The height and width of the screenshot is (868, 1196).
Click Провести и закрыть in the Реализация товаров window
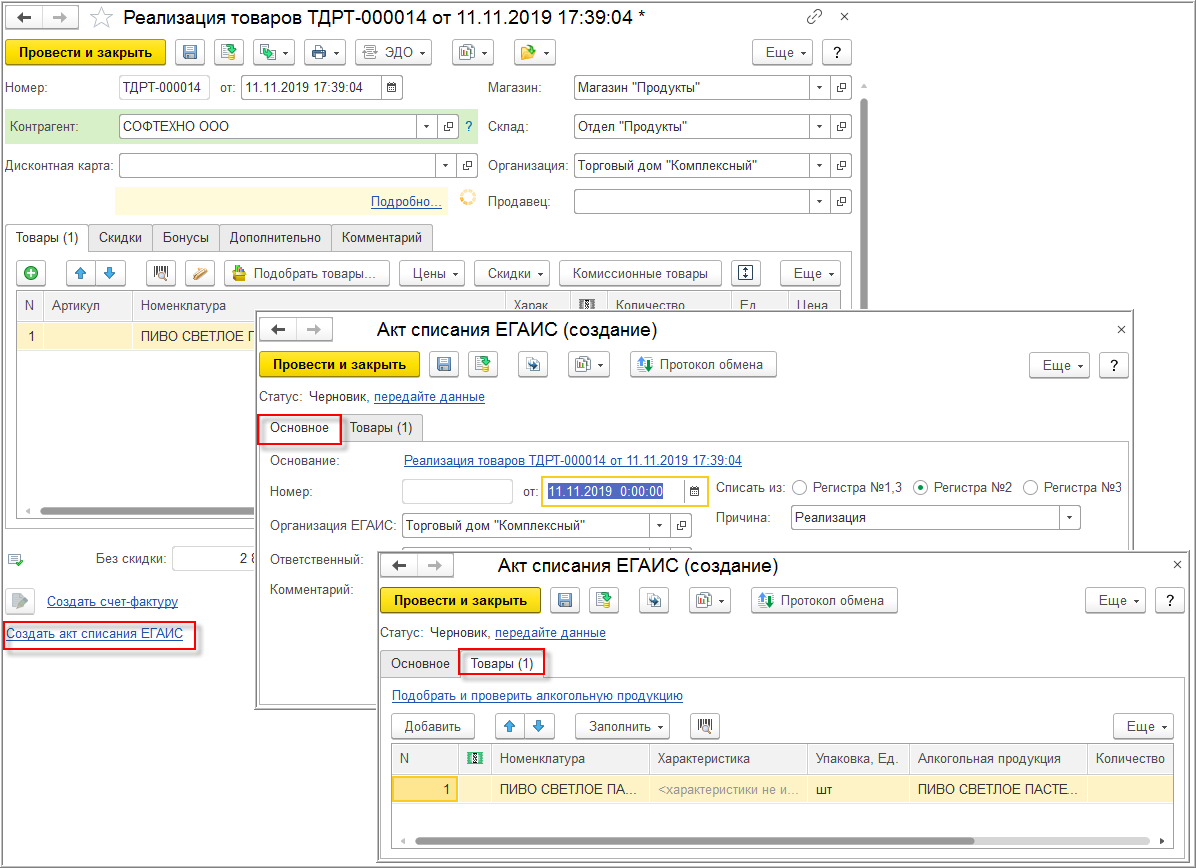point(85,53)
